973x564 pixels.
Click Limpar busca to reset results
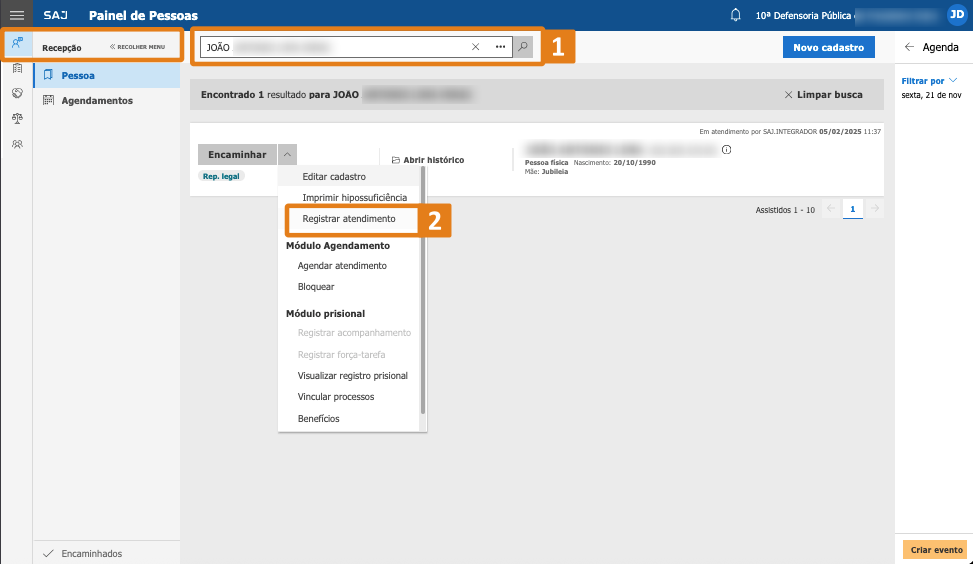823,95
